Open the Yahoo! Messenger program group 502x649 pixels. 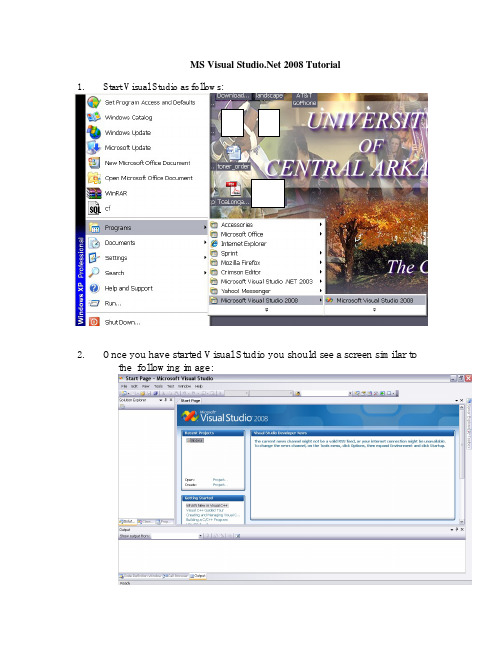[267, 291]
